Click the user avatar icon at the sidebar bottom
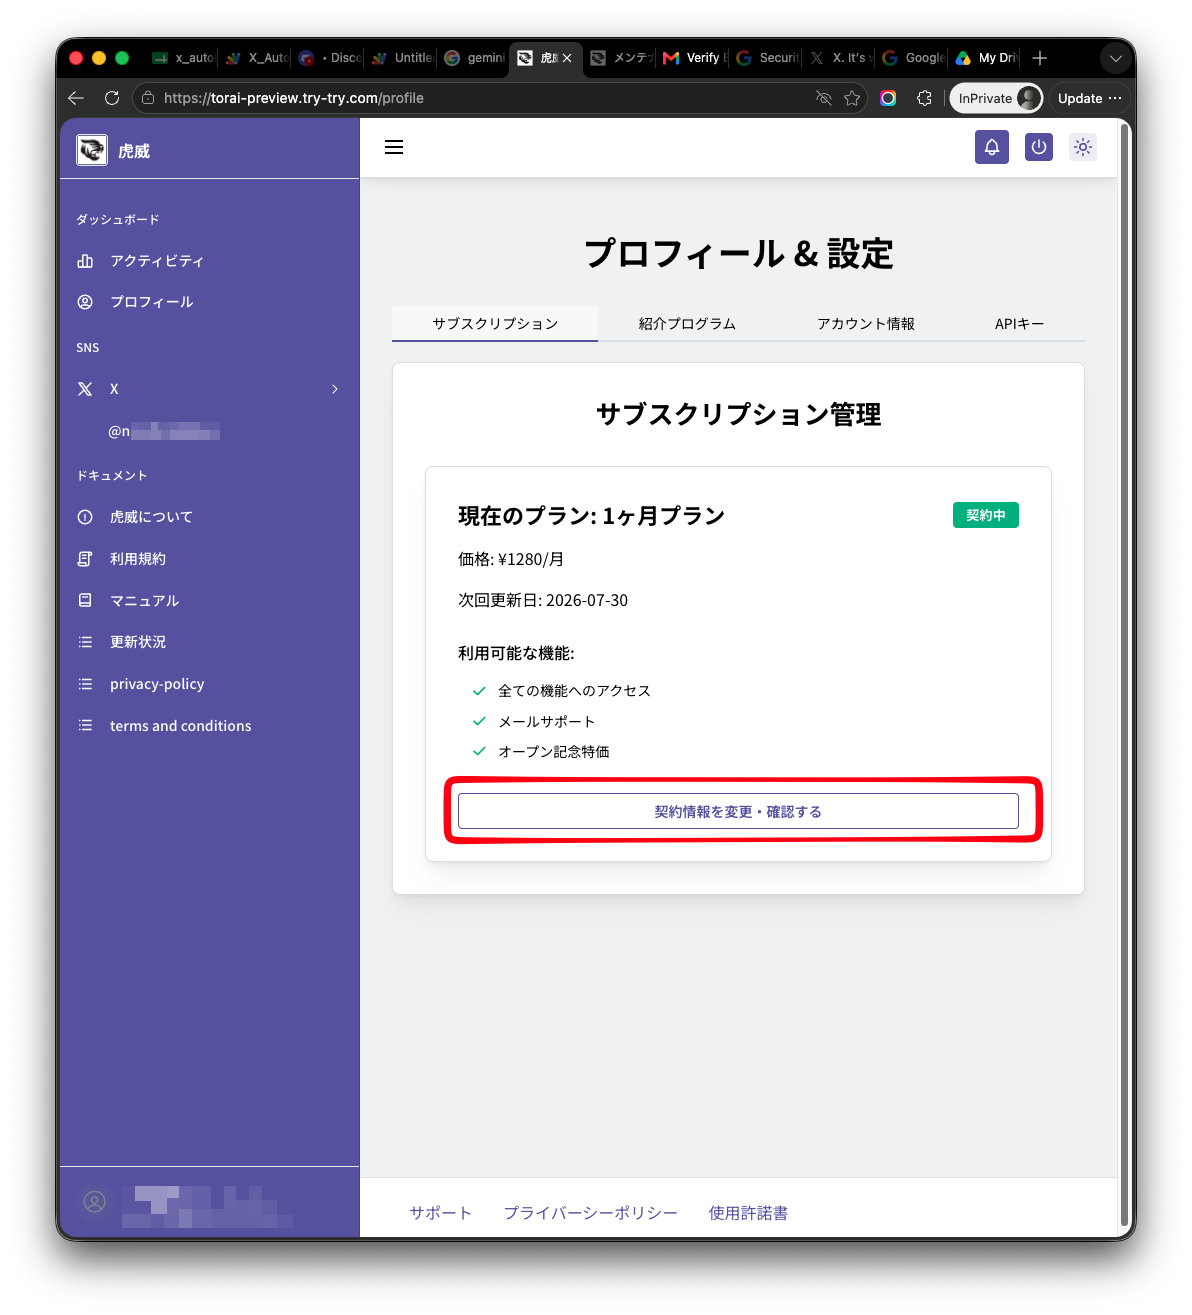This screenshot has width=1192, height=1315. tap(95, 1202)
